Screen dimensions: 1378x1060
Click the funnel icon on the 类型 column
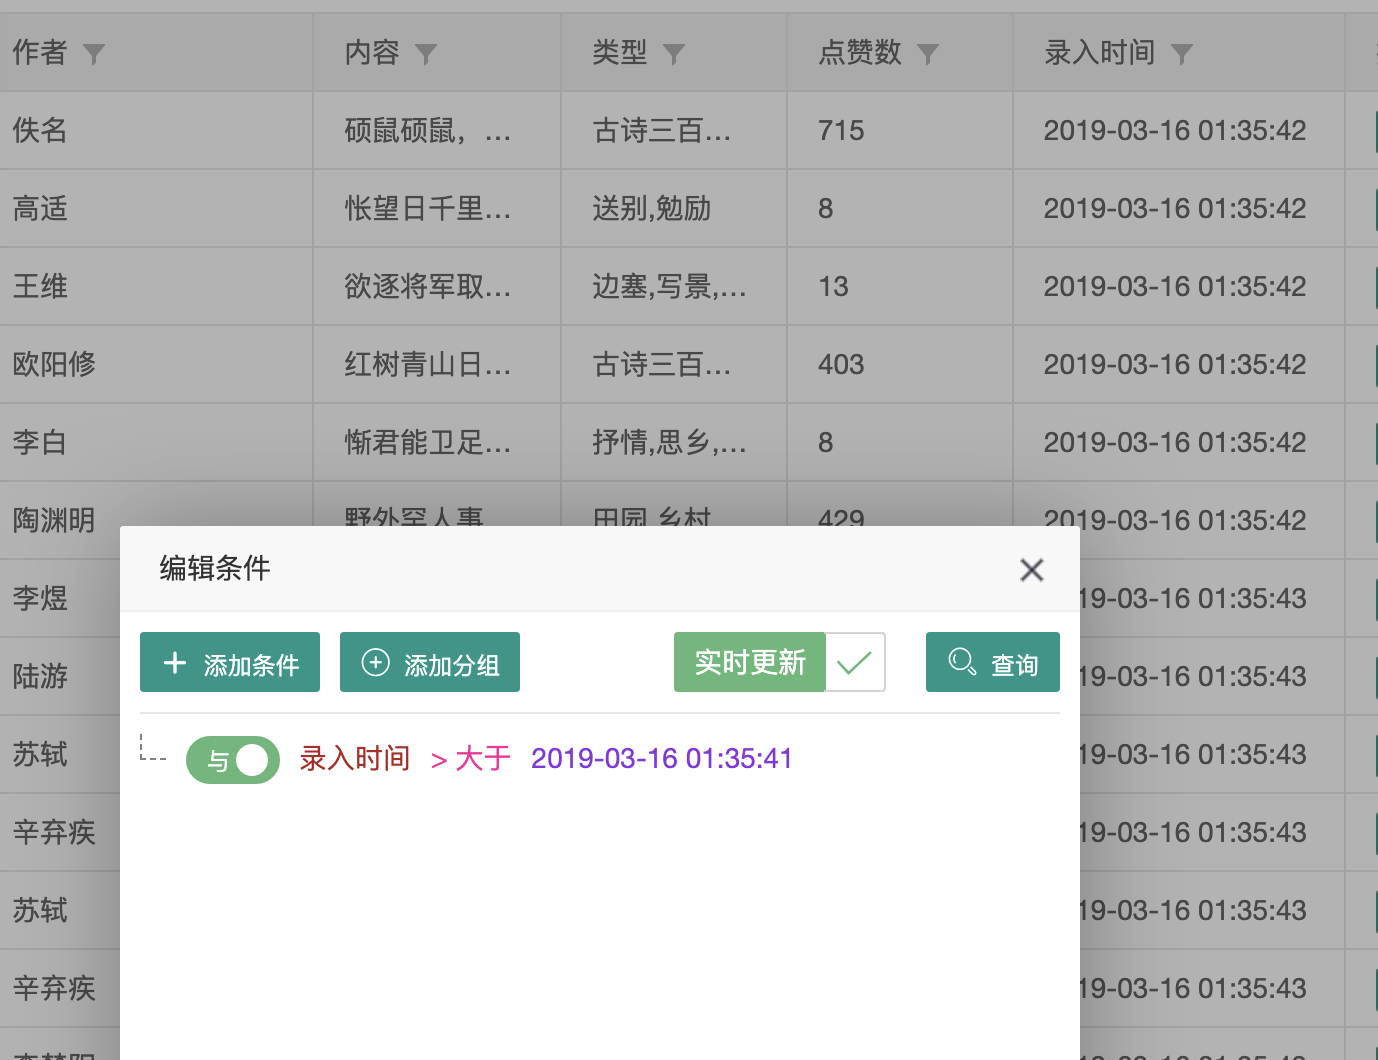tap(676, 55)
